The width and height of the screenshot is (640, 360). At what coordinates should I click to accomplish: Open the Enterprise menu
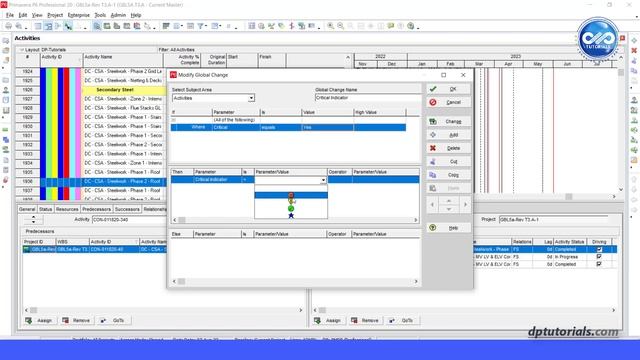coord(78,15)
